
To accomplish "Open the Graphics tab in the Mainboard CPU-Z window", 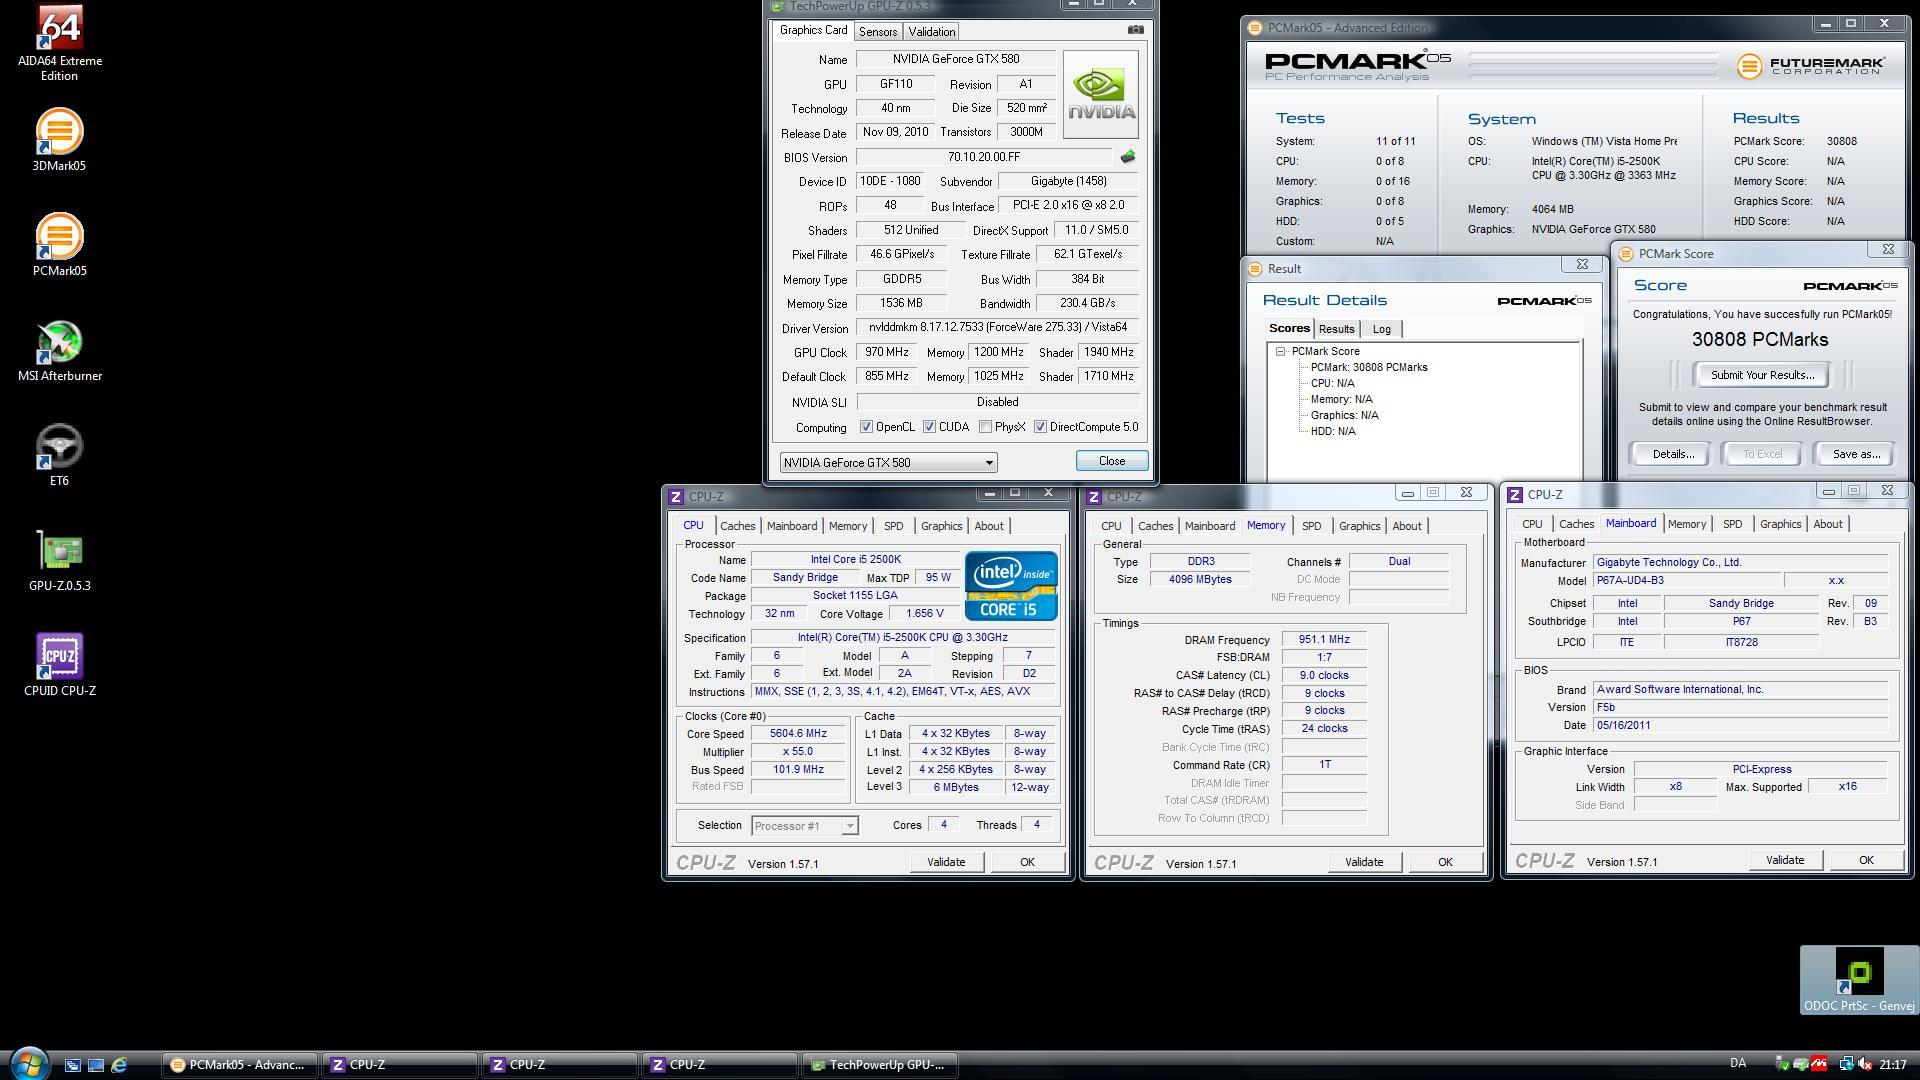I will tap(1780, 524).
